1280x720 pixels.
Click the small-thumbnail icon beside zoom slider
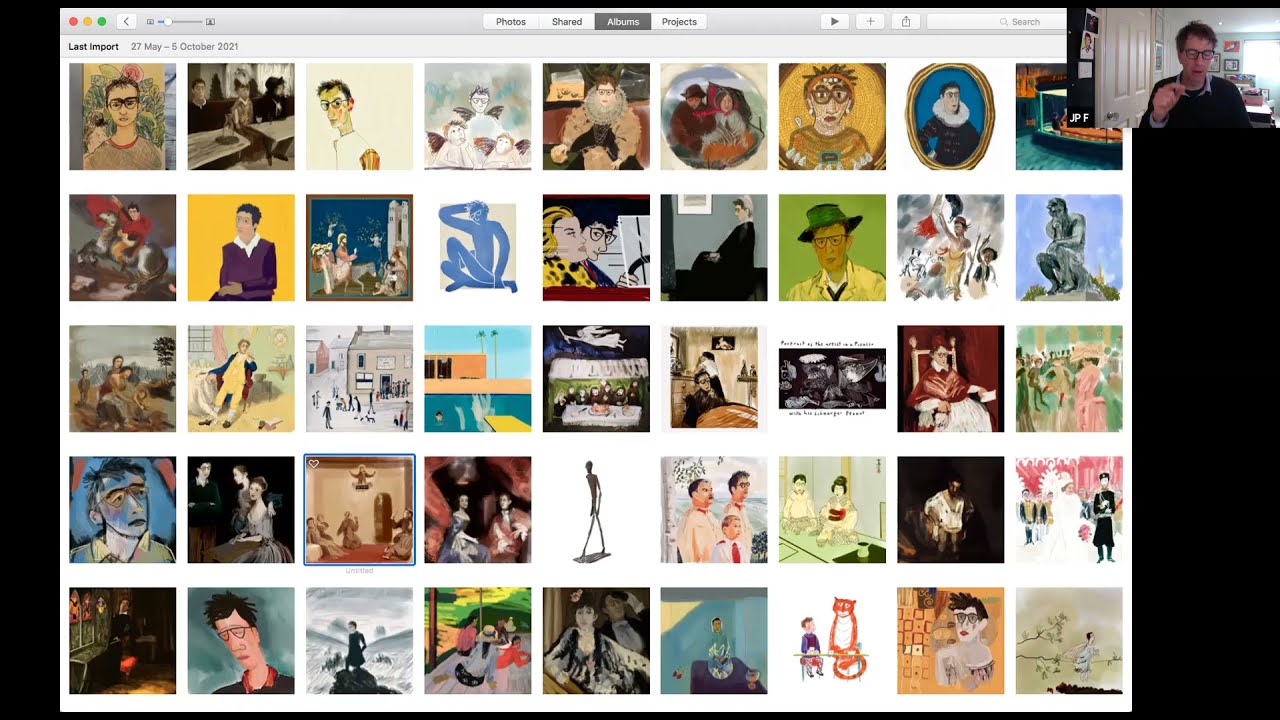[x=150, y=21]
